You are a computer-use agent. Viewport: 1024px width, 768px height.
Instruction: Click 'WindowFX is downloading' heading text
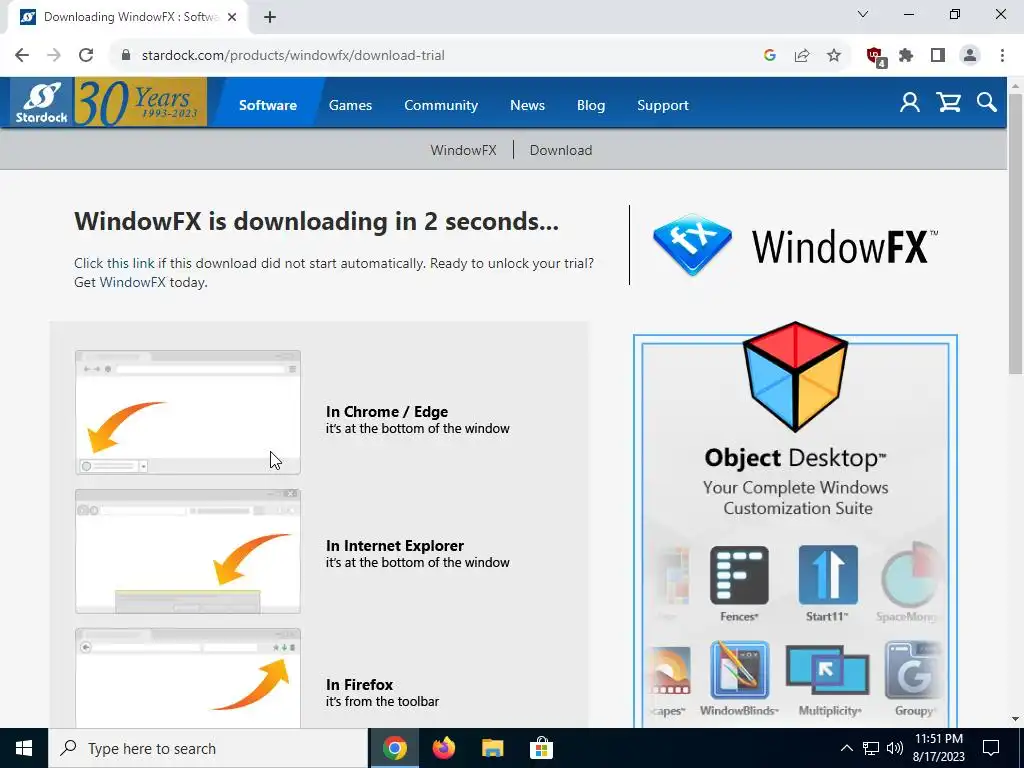316,222
